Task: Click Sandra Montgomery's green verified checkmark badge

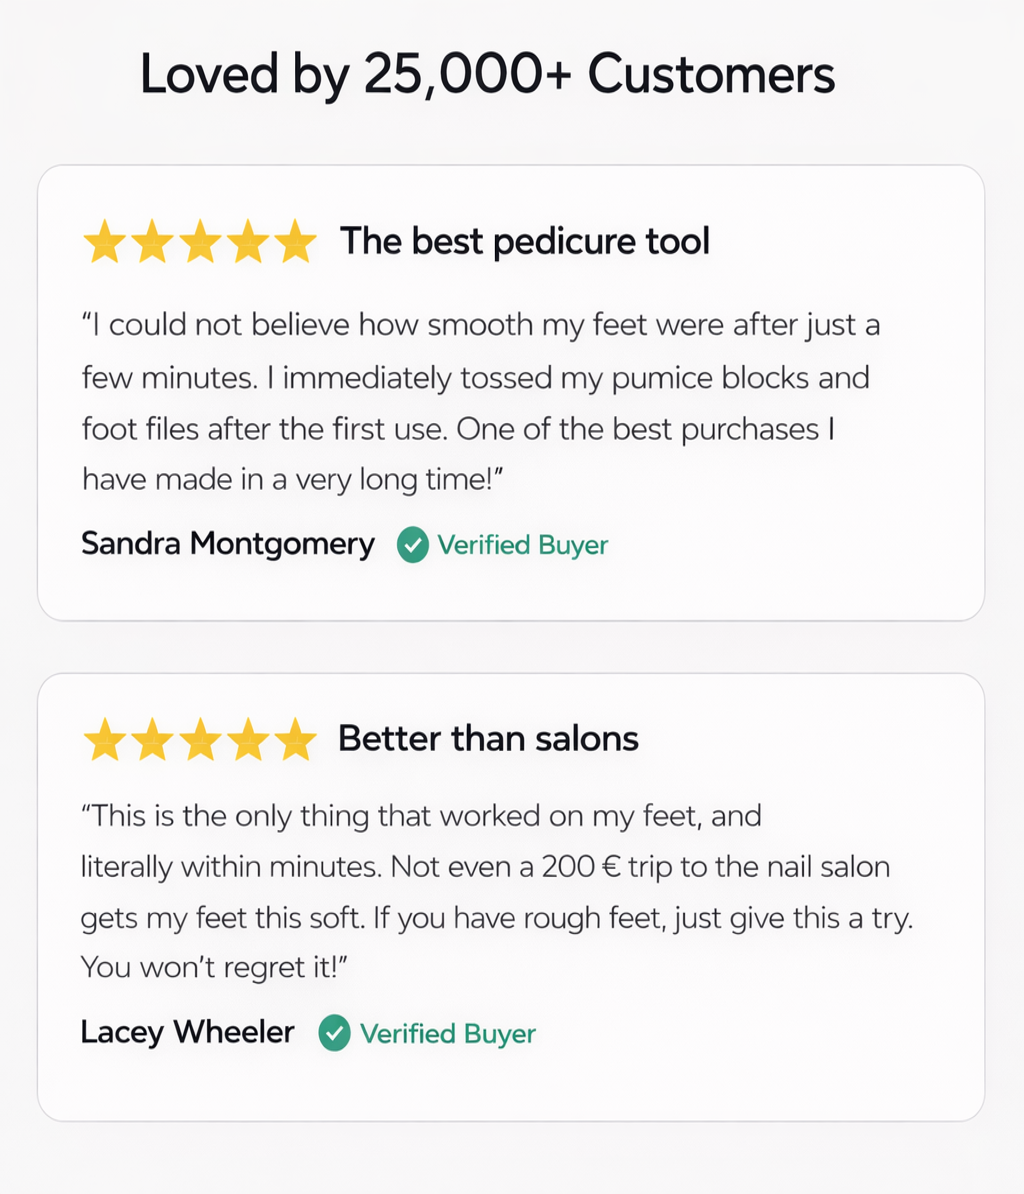Action: [x=413, y=545]
